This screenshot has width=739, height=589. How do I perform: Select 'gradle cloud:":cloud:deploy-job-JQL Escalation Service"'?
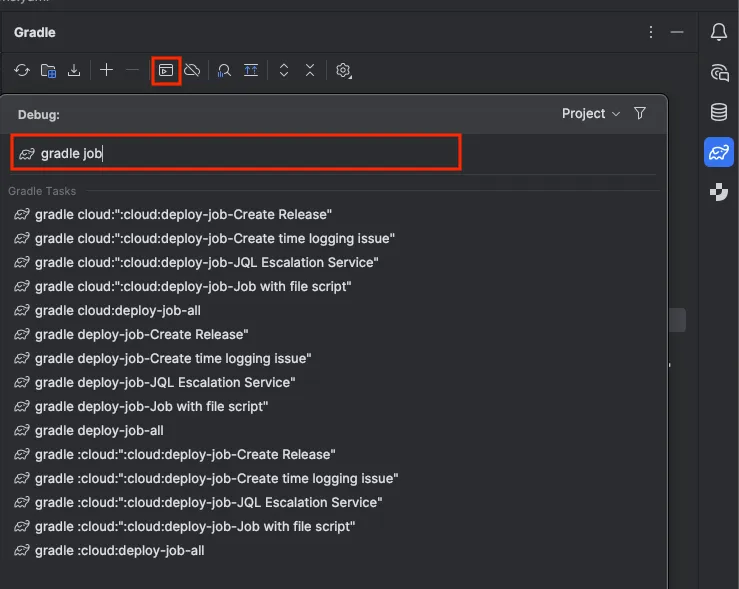coord(334,262)
